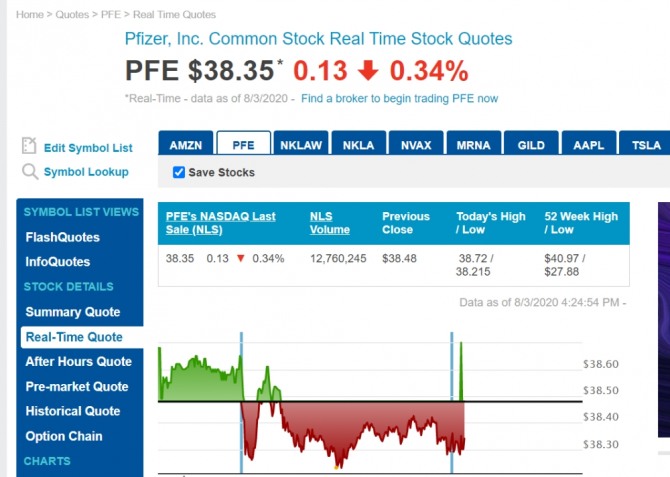Open the MRNA symbol tab
This screenshot has width=670, height=477.
point(473,145)
